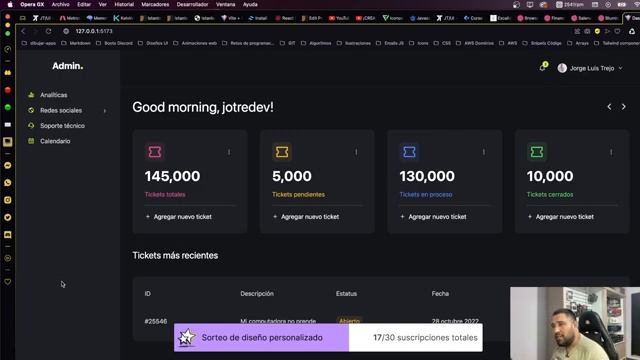
Task: Switch to the Vite browser tab
Action: (231, 18)
